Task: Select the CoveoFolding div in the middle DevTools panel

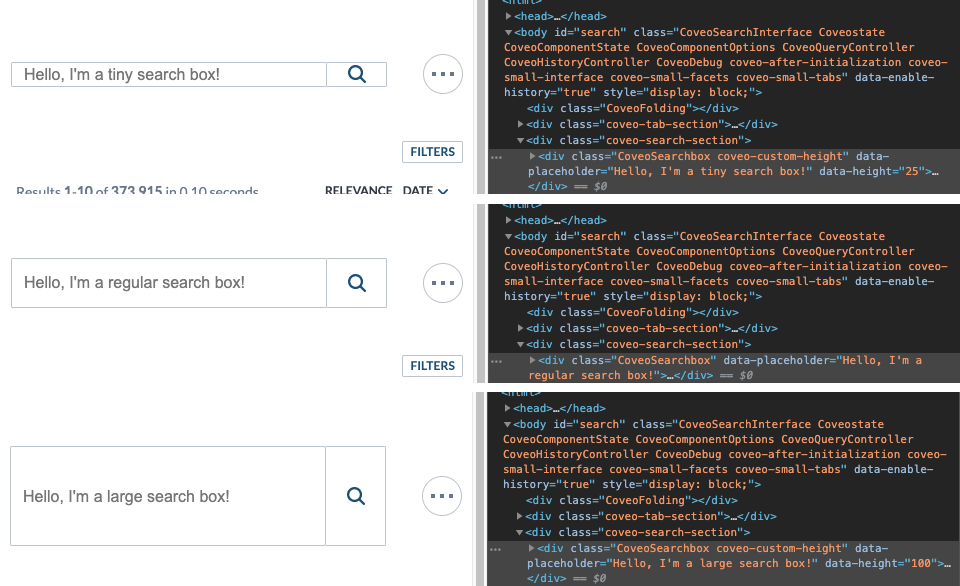Action: (632, 312)
